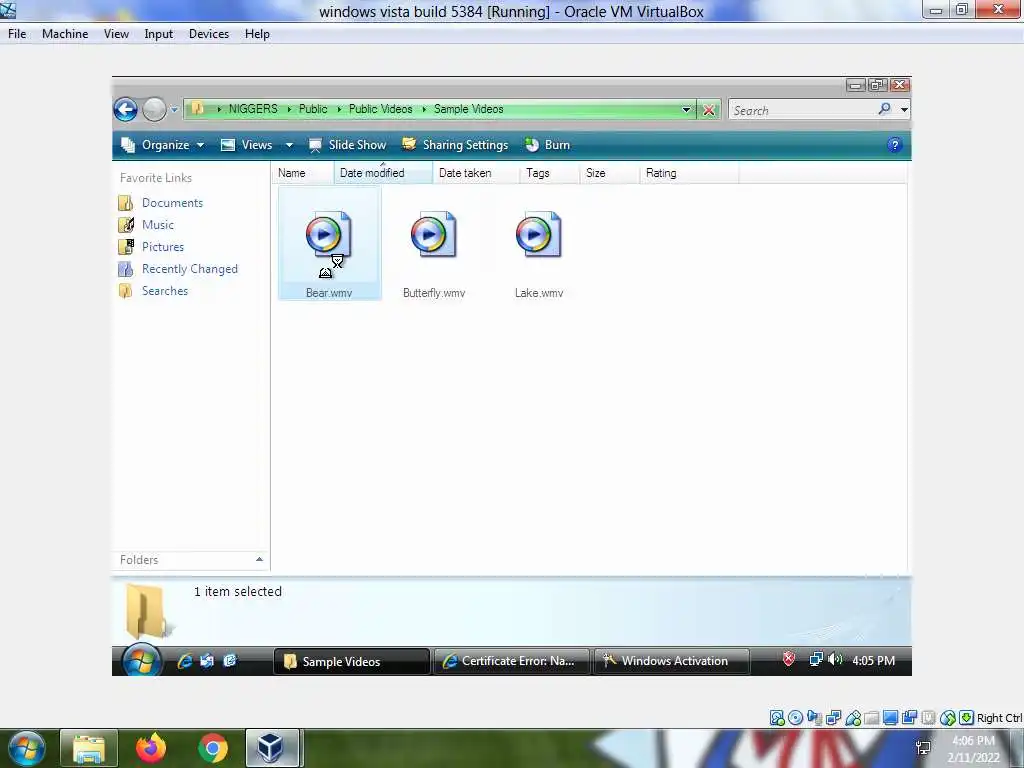
Task: Click the Show Desktop Quick Launch icon
Action: coord(207,661)
